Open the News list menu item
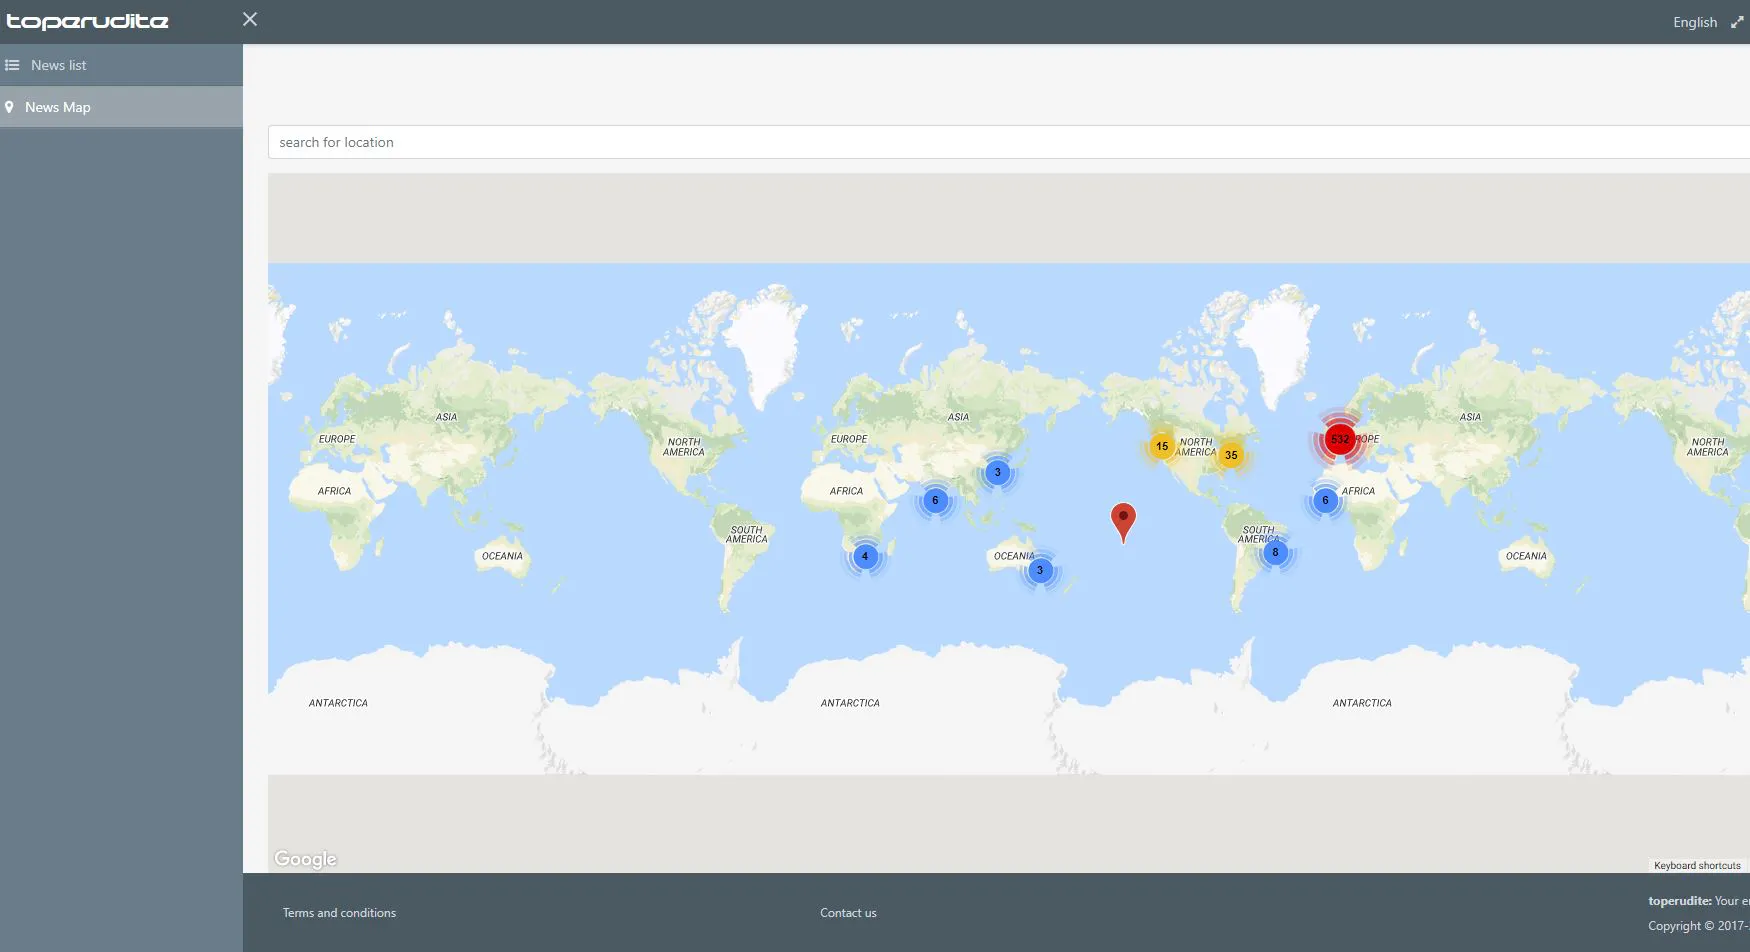This screenshot has height=952, width=1750. 121,65
